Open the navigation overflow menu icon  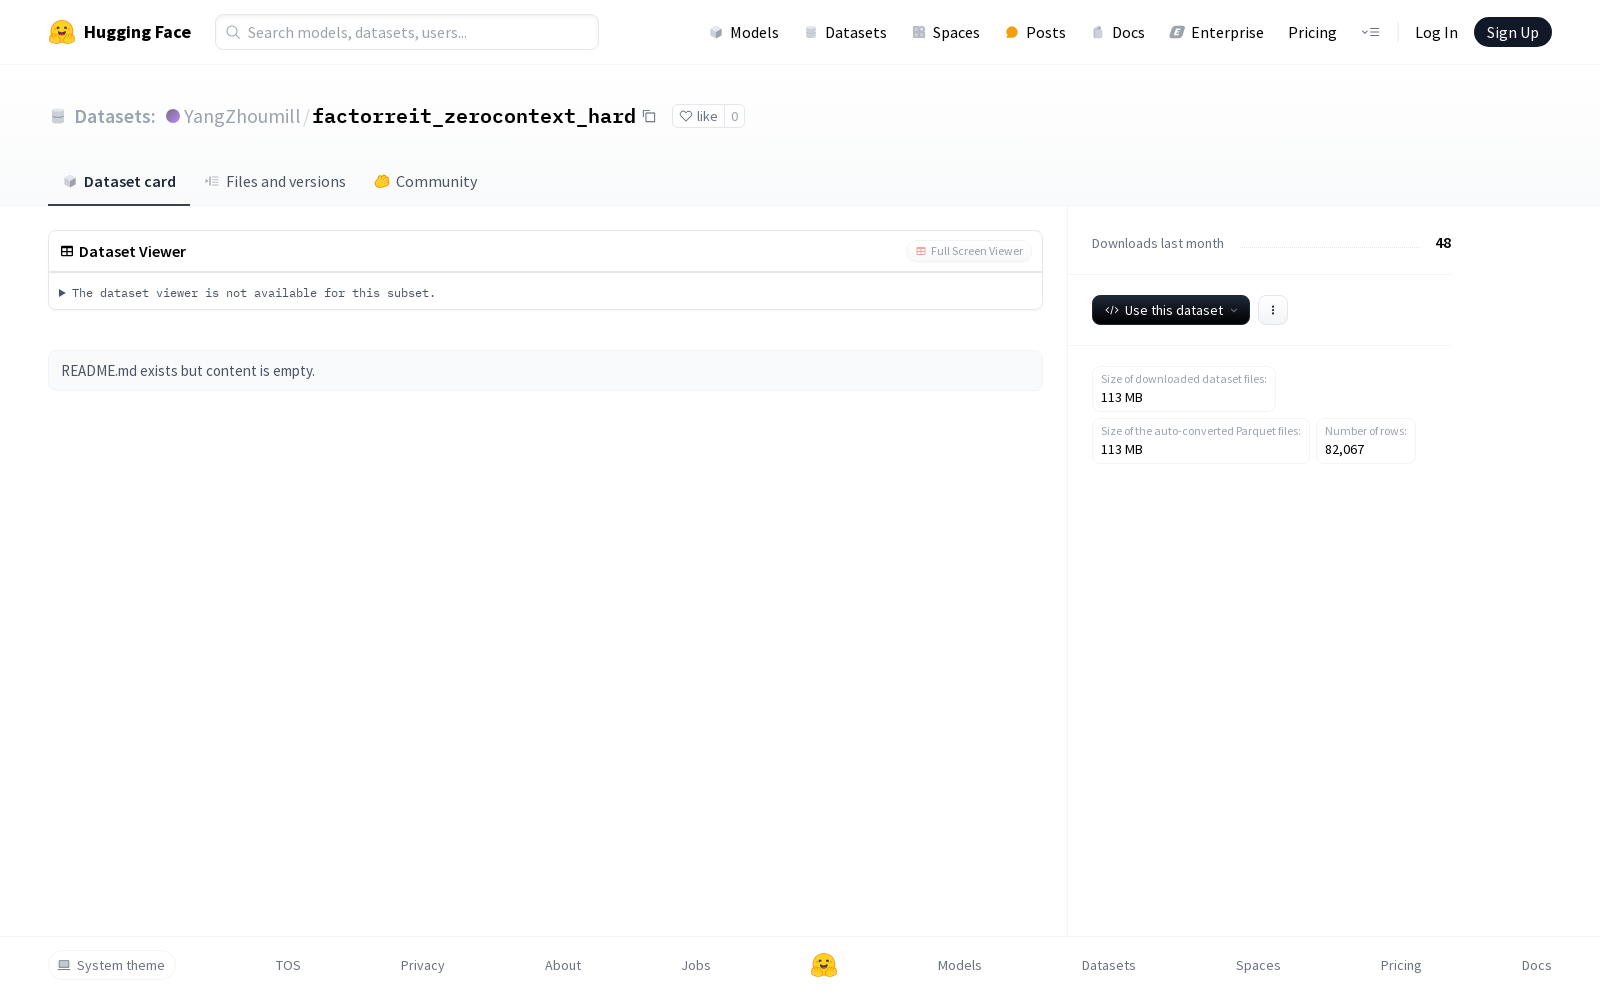[x=1370, y=32]
